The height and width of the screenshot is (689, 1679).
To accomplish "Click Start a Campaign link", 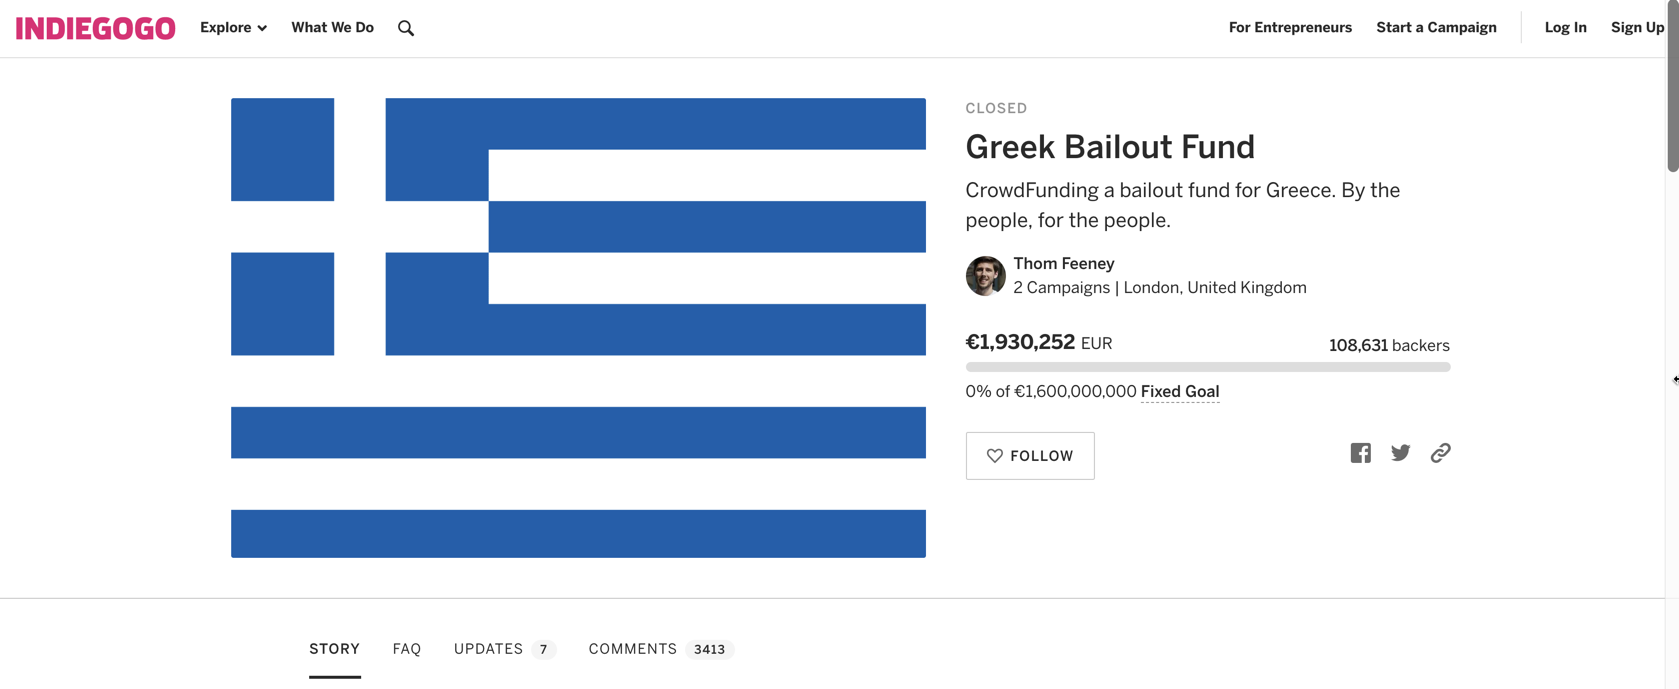I will pyautogui.click(x=1436, y=28).
